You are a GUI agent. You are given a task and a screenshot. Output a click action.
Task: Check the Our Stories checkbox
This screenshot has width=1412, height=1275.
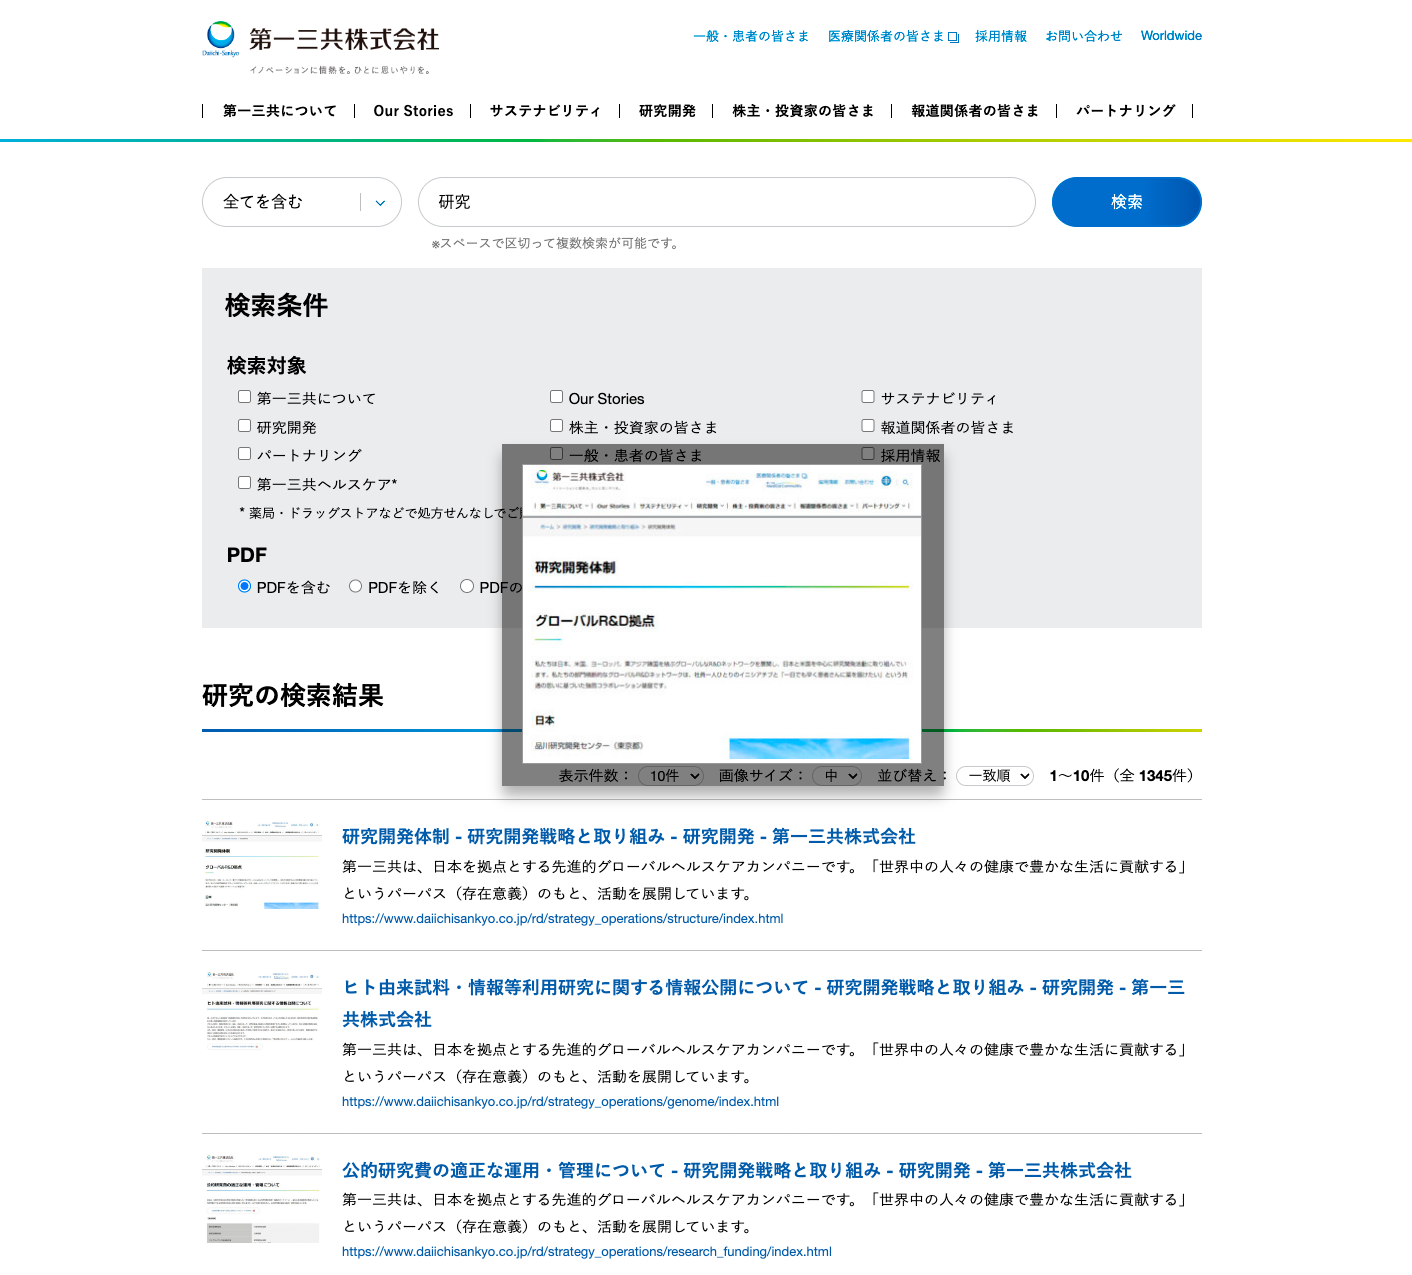tap(556, 397)
